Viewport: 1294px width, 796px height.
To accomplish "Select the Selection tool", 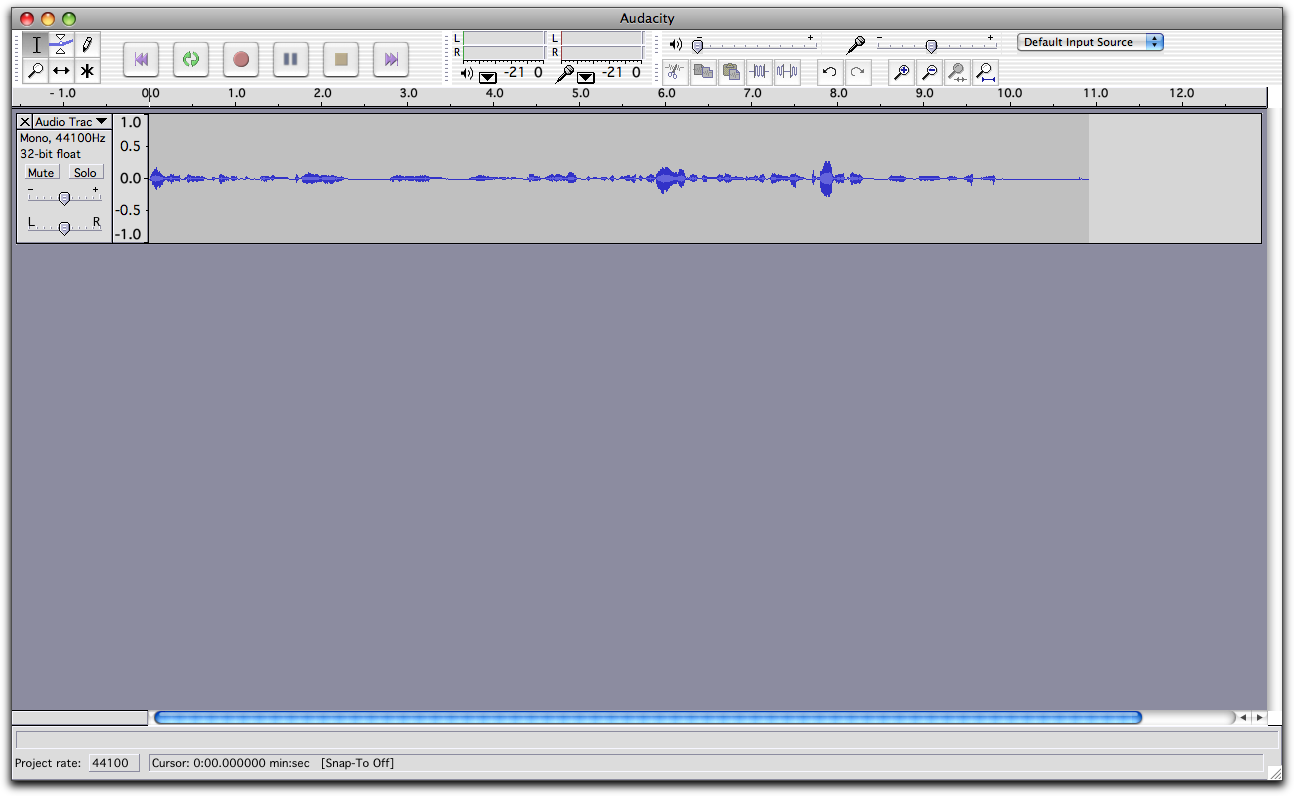I will coord(36,44).
